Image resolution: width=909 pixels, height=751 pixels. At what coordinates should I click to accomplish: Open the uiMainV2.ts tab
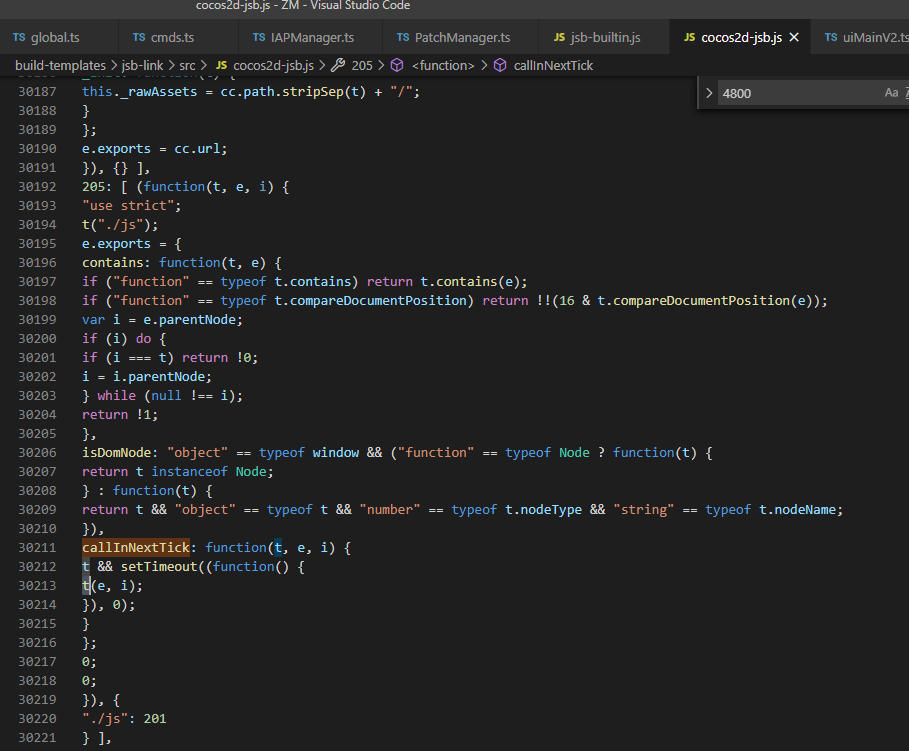point(873,38)
